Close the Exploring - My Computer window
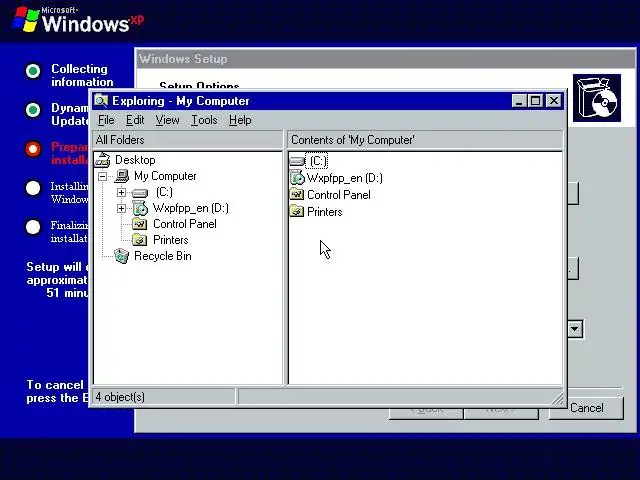 553,101
